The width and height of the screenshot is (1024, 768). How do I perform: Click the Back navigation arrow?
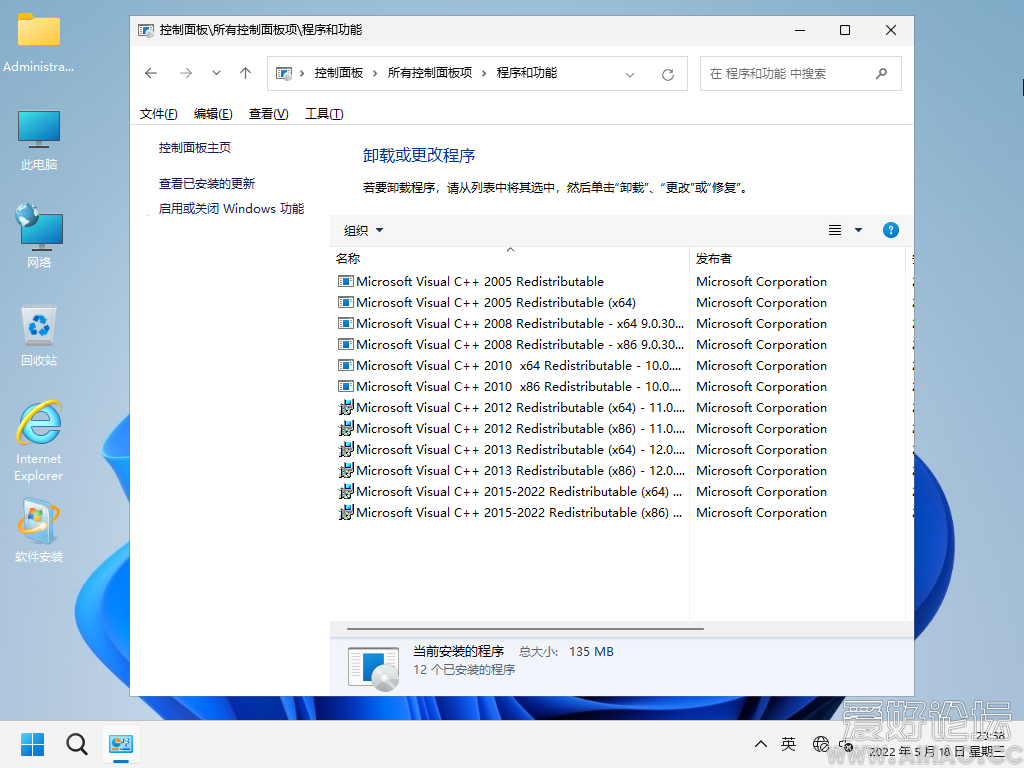pos(151,73)
